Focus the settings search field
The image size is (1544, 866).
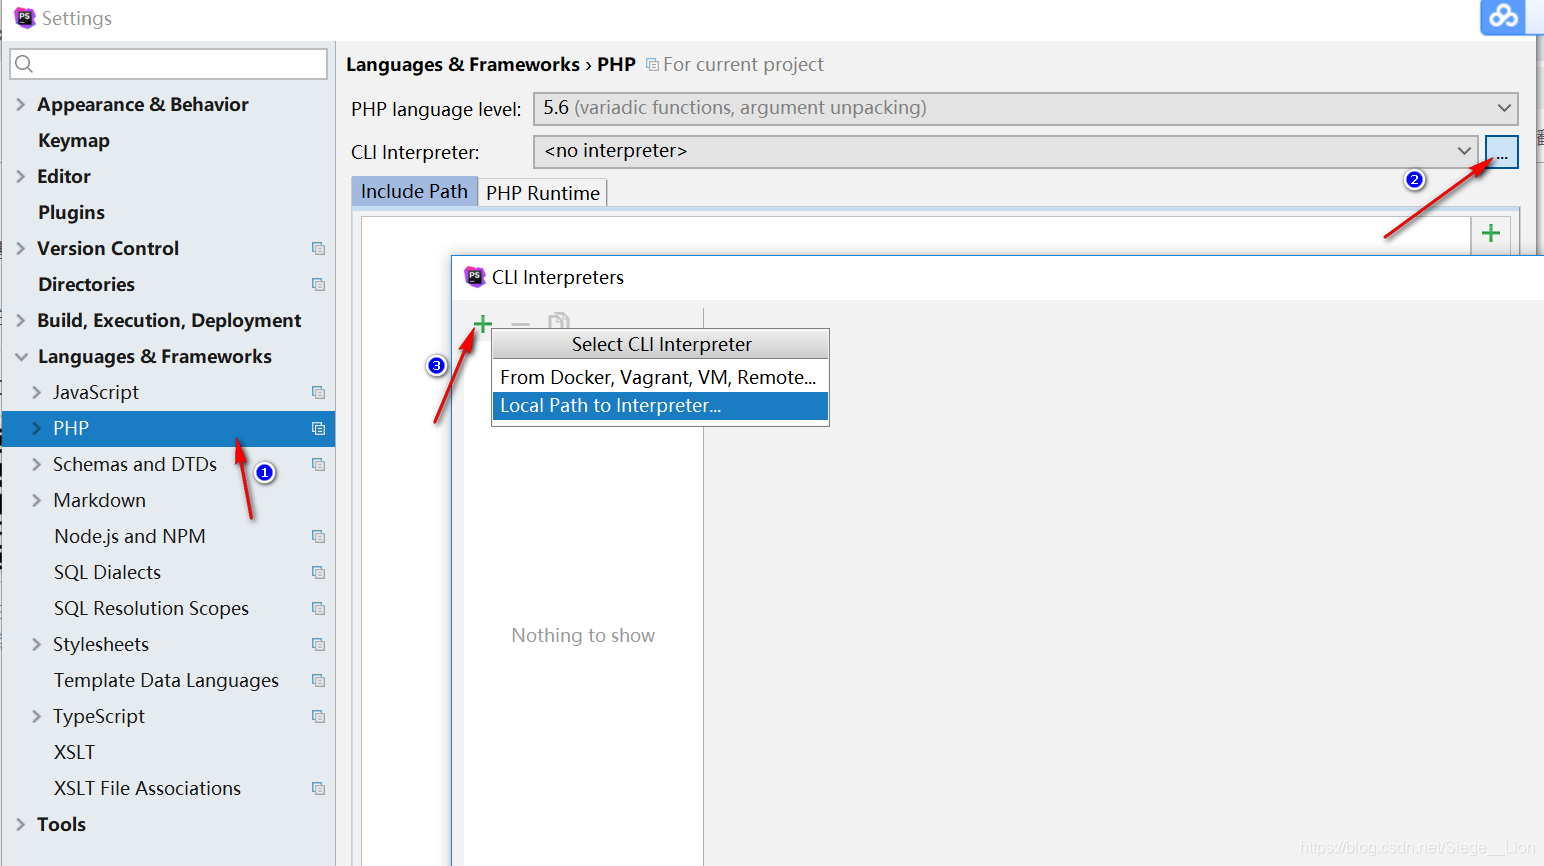[168, 64]
